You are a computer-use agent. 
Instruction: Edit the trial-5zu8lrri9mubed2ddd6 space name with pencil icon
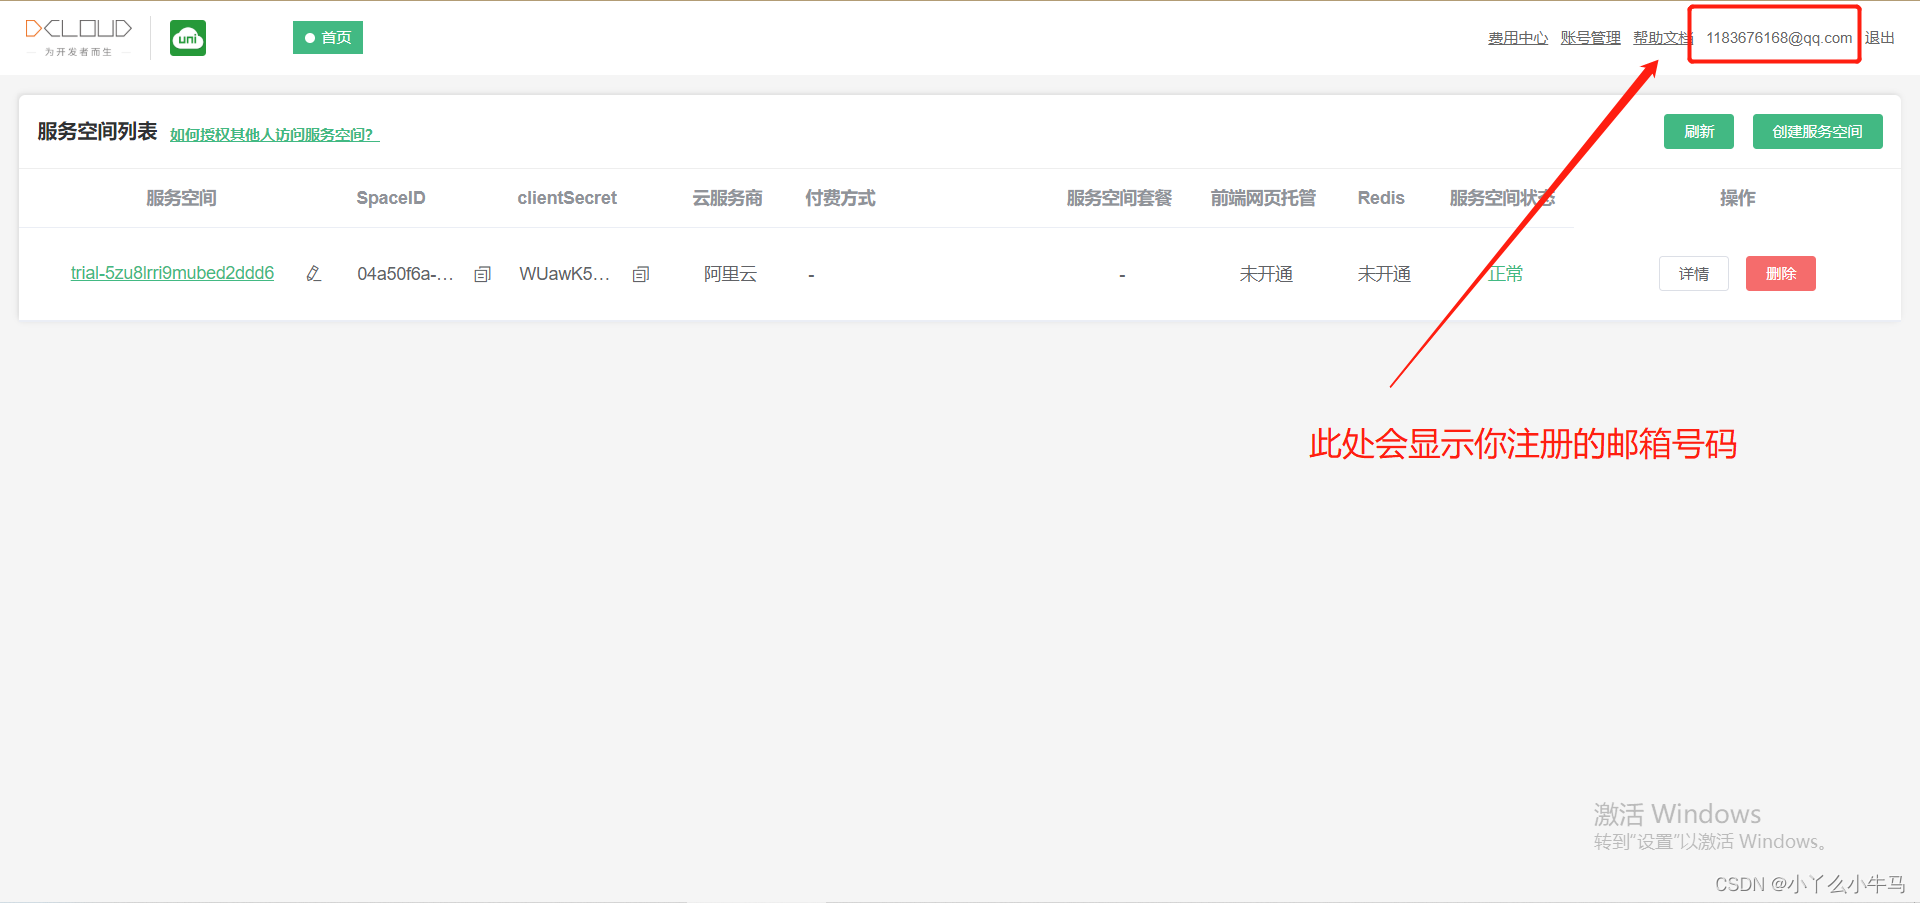(x=313, y=273)
